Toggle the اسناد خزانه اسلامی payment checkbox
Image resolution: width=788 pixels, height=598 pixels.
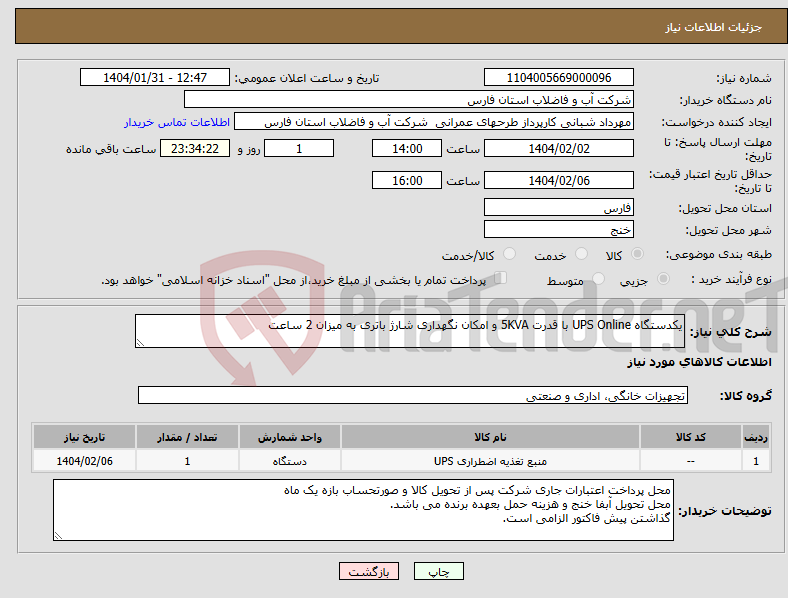click(501, 278)
